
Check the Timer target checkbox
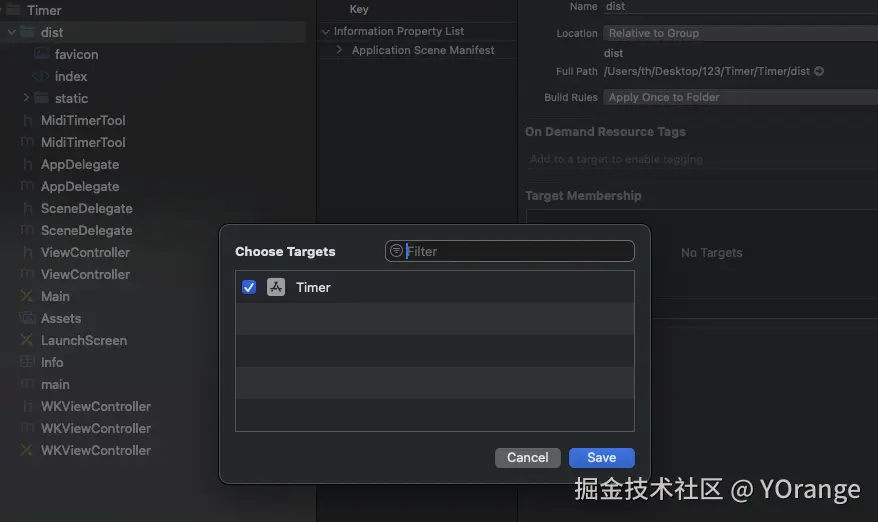tap(249, 287)
